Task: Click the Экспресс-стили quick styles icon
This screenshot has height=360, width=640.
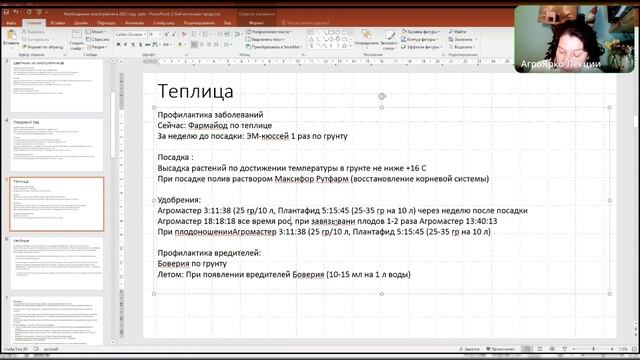Action: [x=390, y=35]
